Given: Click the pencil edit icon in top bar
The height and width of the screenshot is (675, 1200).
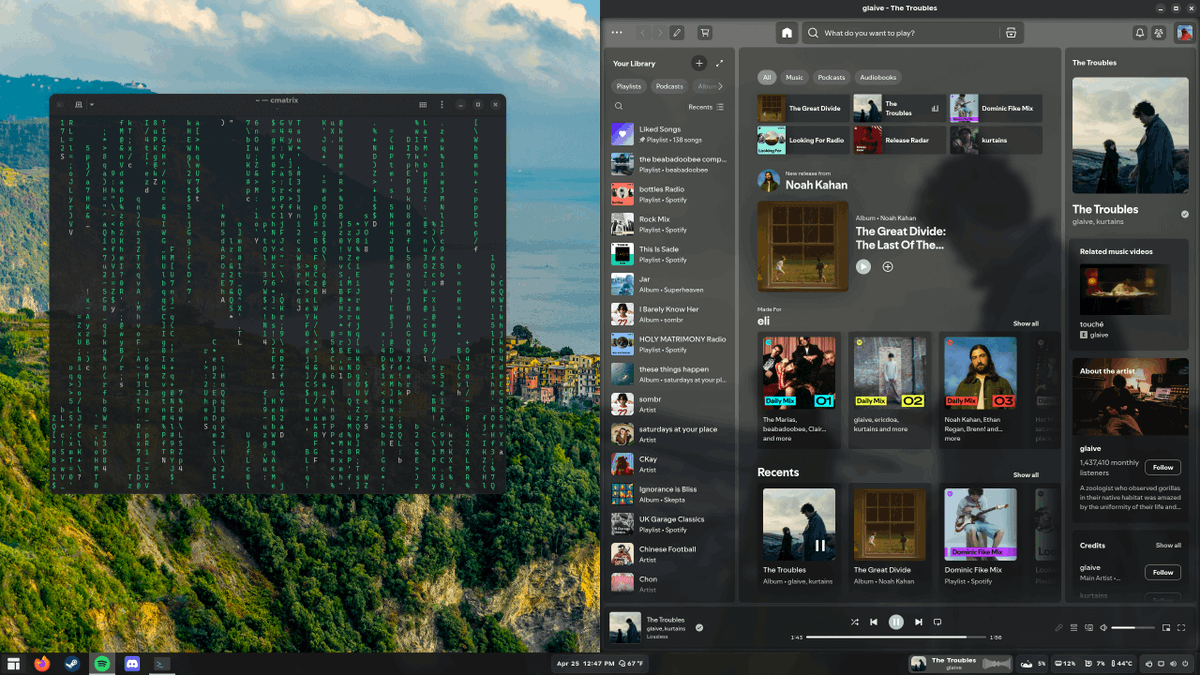Looking at the screenshot, I should pos(677,33).
